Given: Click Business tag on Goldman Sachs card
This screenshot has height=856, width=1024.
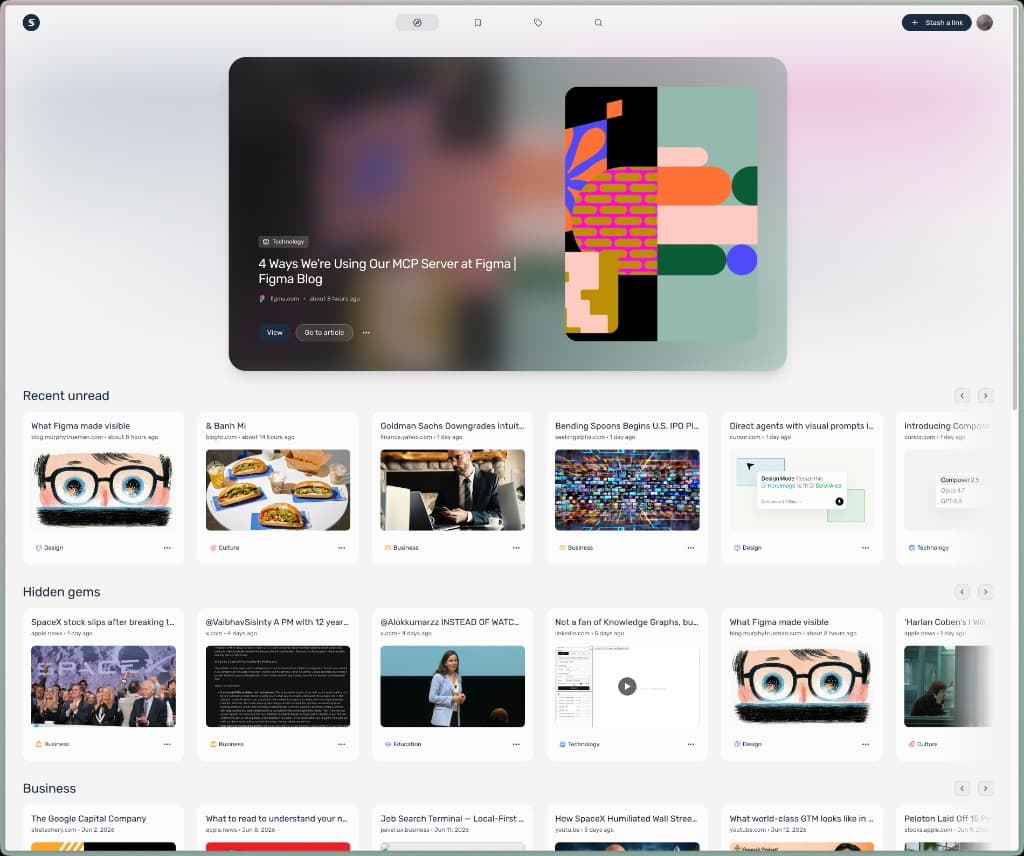Looking at the screenshot, I should click(x=401, y=548).
